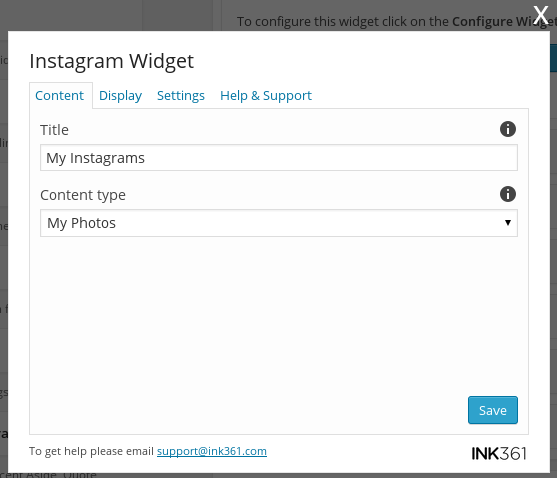Open the Help & Support tab
Screen dimensions: 557x478
pos(266,96)
